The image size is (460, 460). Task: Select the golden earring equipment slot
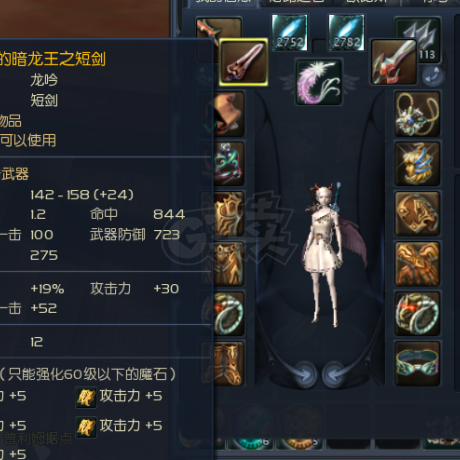pyautogui.click(x=417, y=163)
